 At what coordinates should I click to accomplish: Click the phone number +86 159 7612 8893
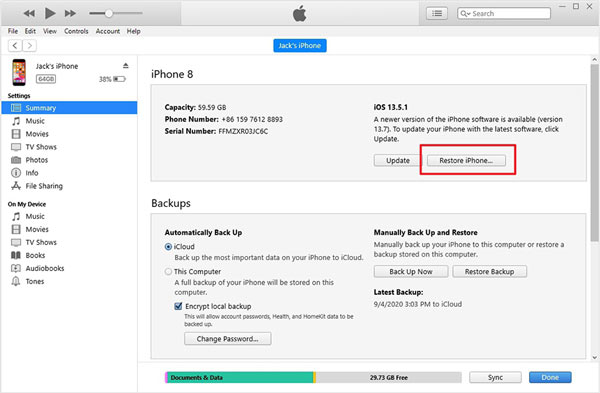pyautogui.click(x=252, y=119)
